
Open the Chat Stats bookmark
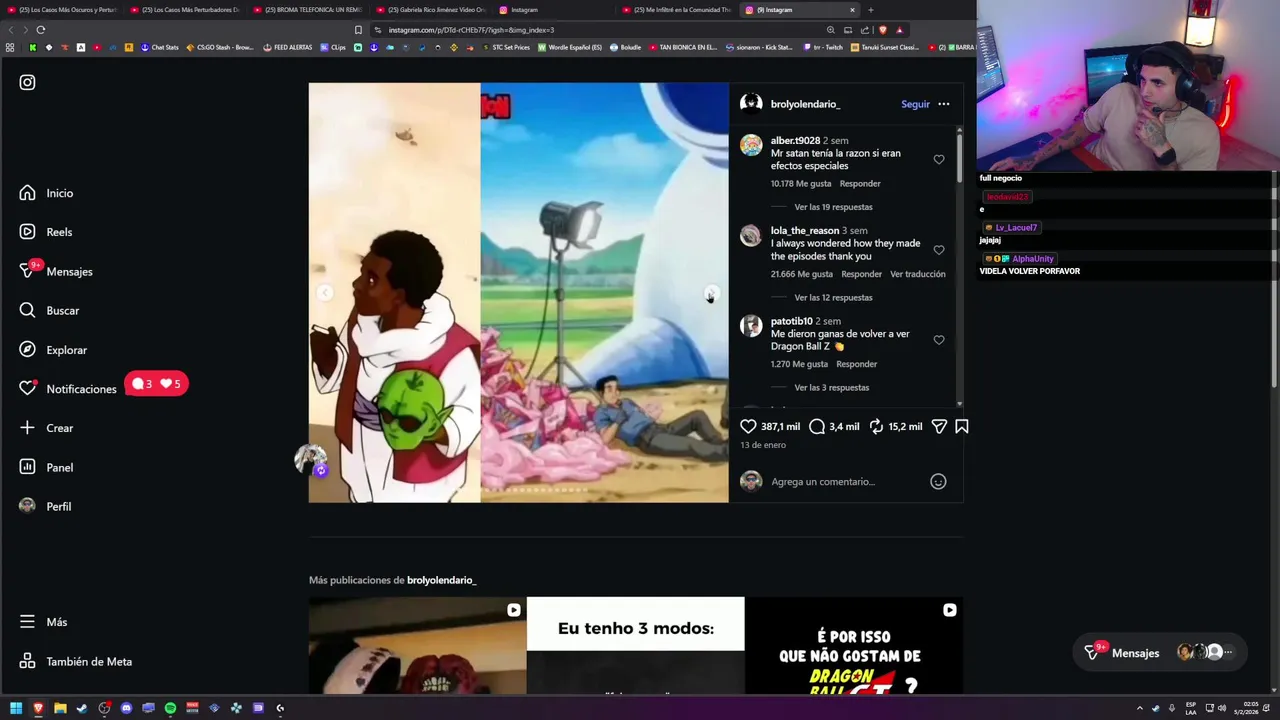click(159, 47)
